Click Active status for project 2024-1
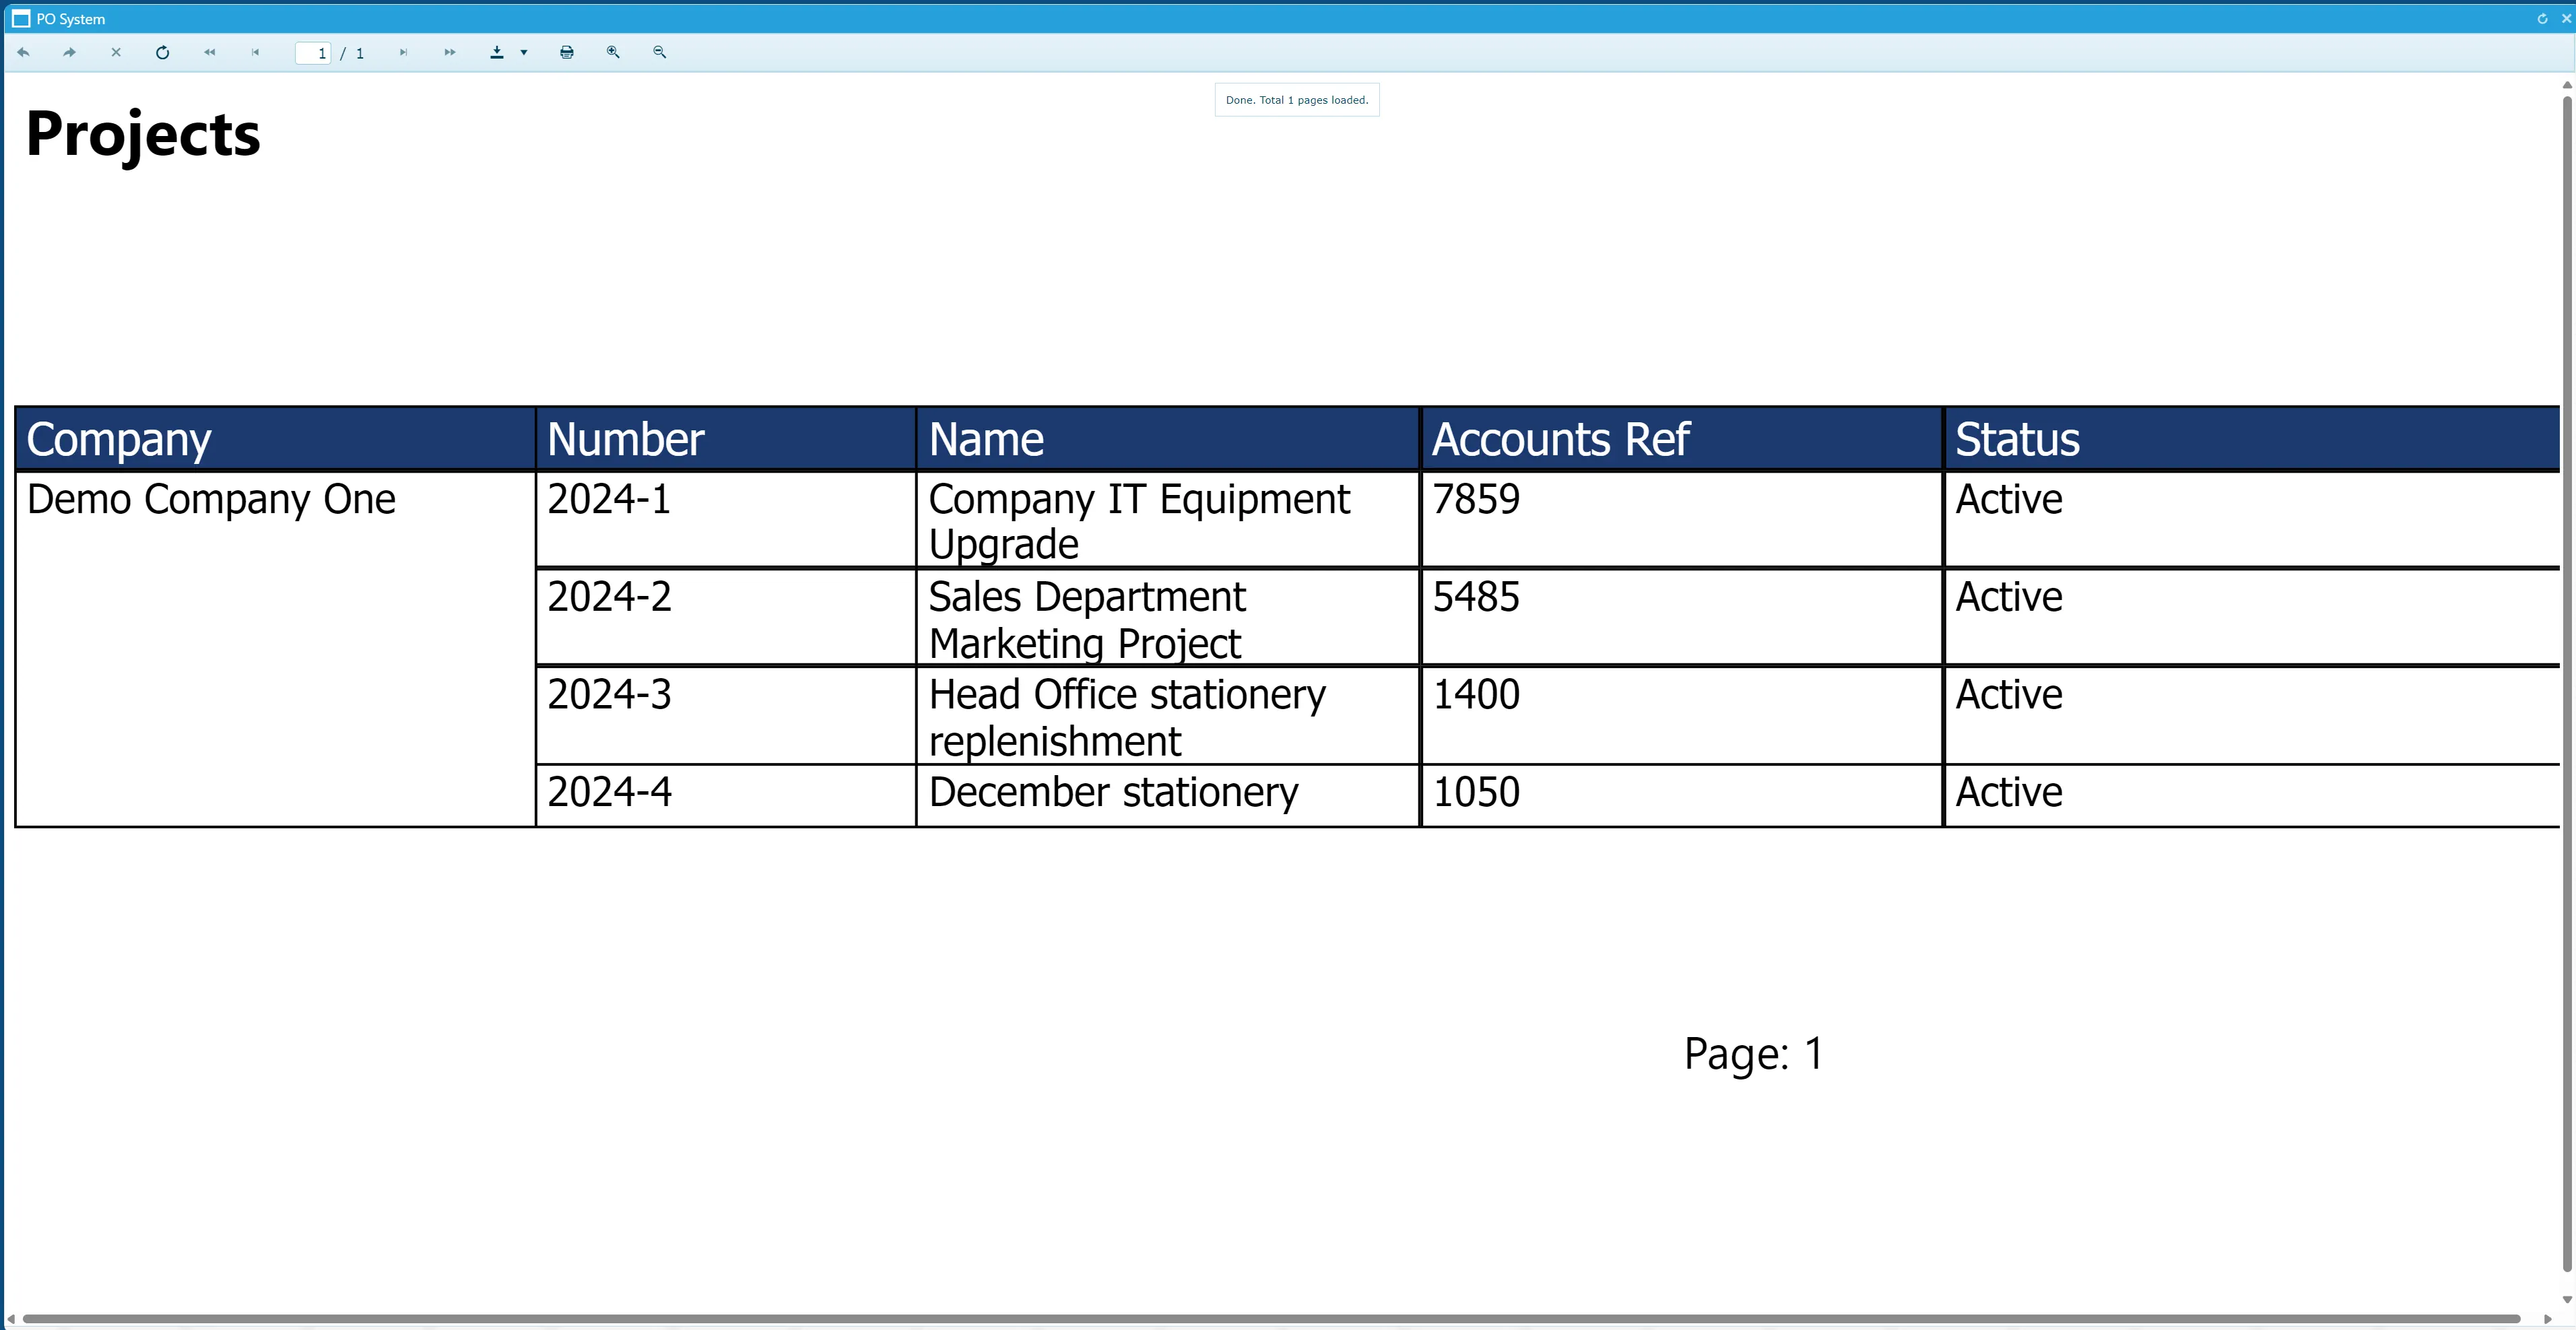The width and height of the screenshot is (2576, 1330). coord(2252,519)
